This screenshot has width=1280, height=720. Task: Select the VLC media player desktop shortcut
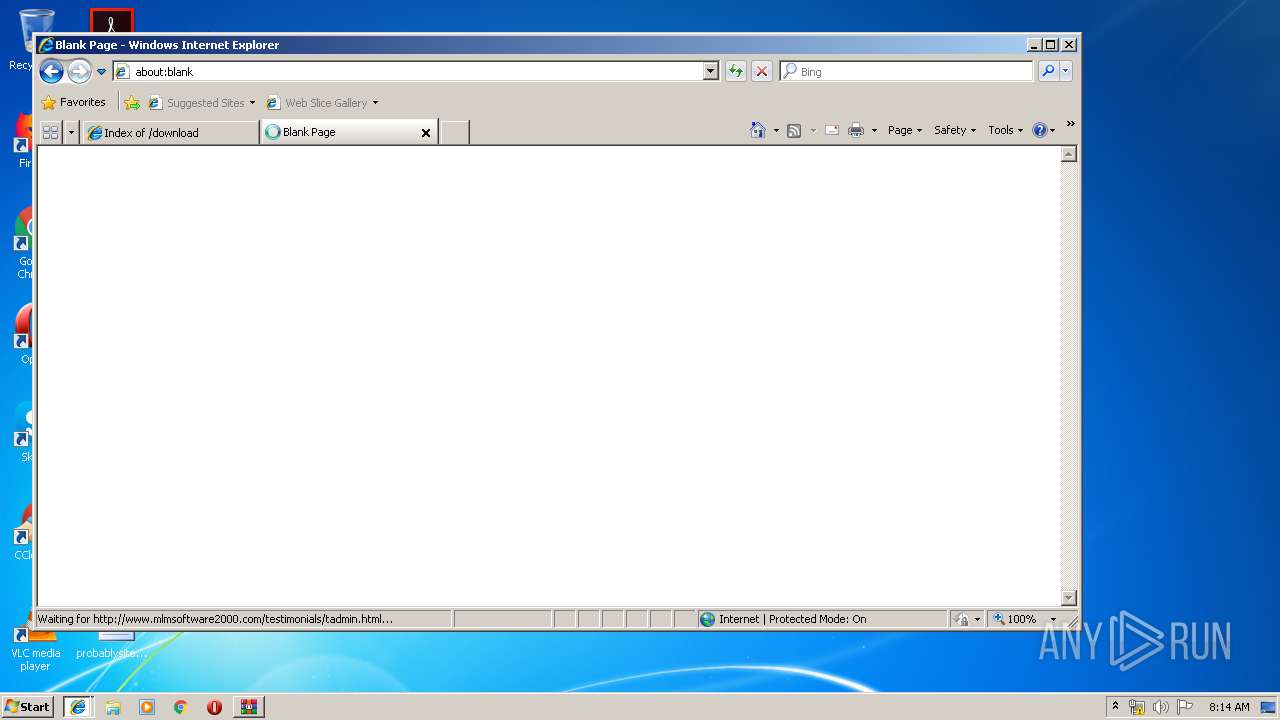[35, 650]
